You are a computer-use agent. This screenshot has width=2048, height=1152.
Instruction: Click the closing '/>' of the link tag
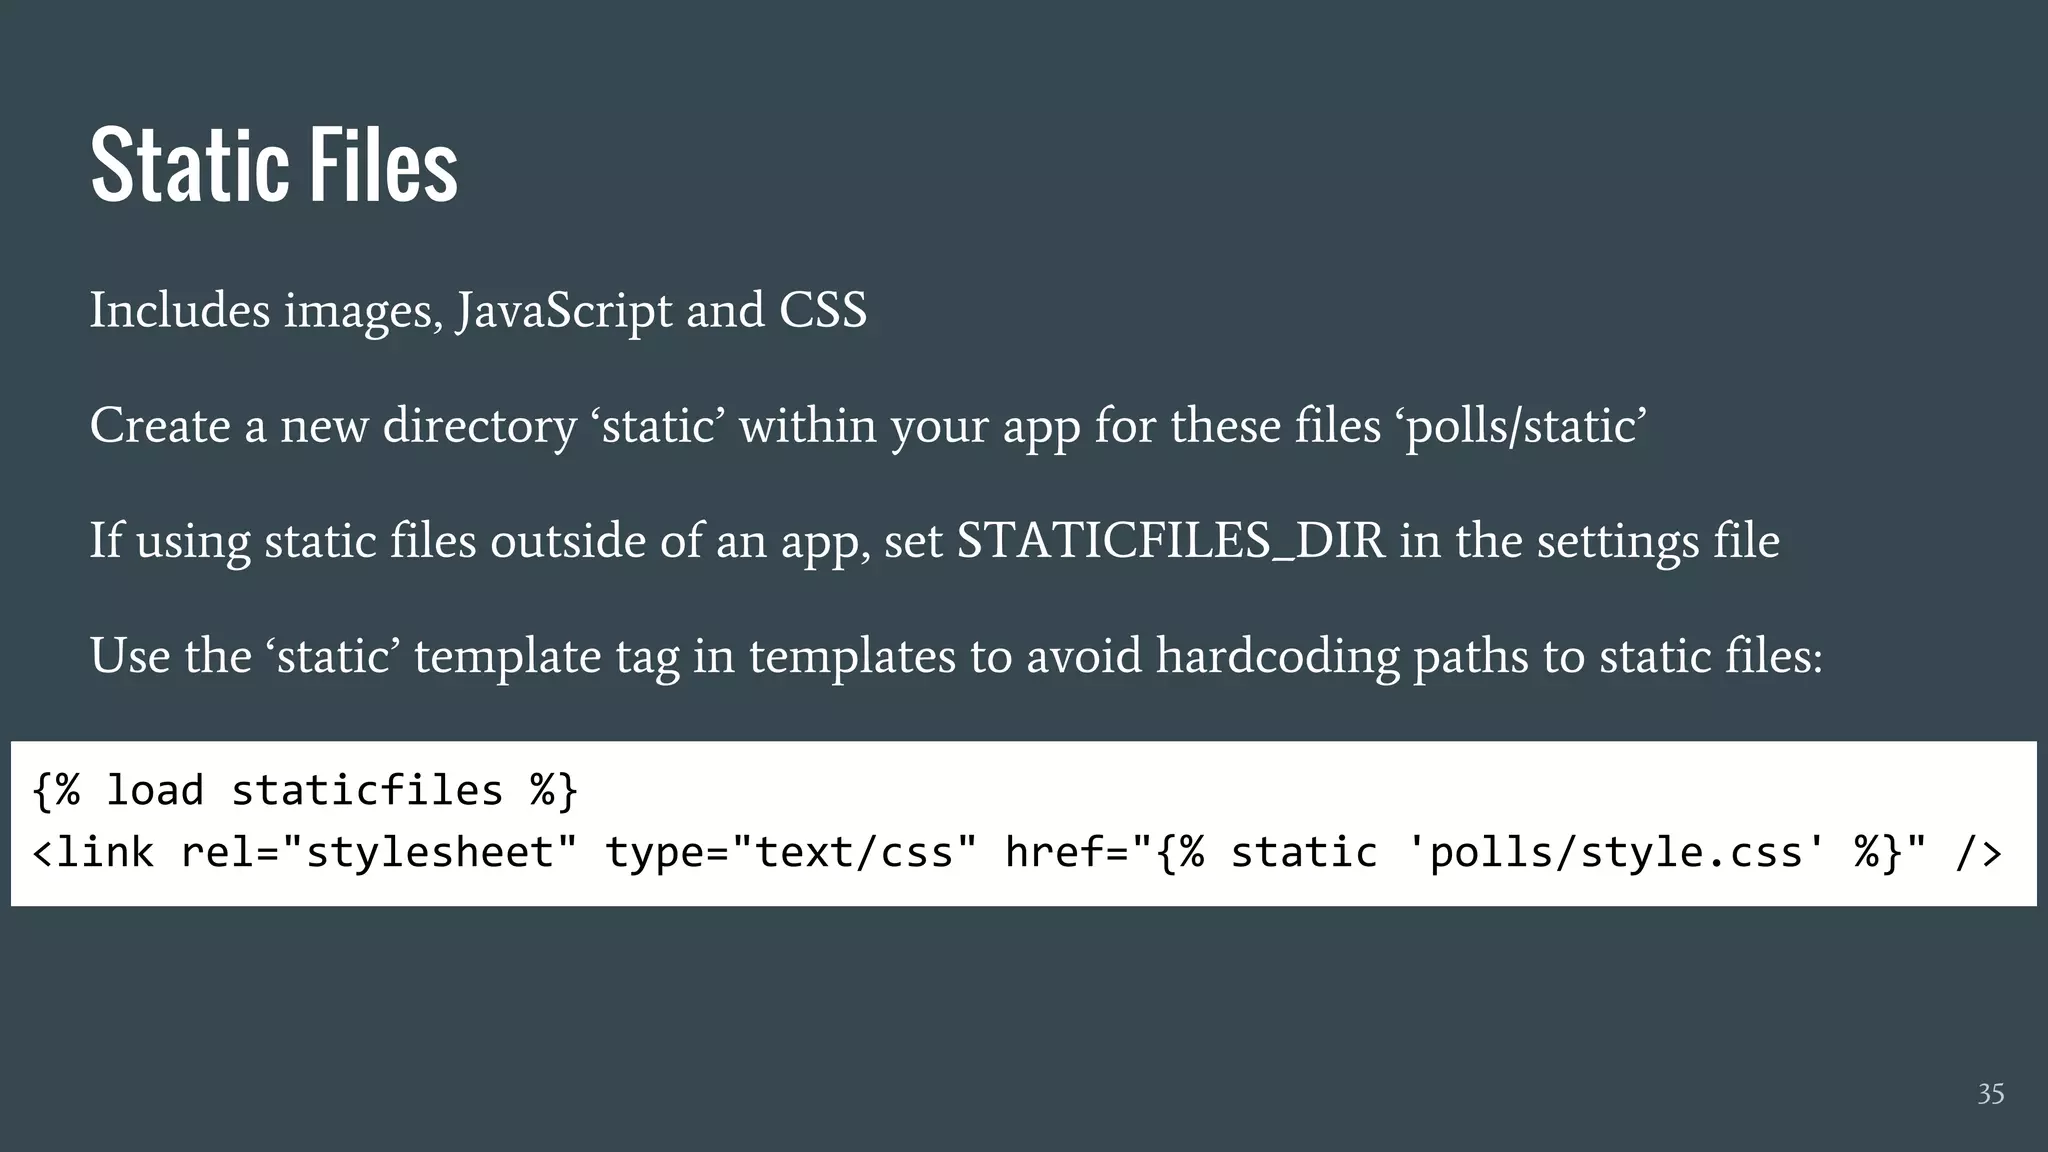tap(1978, 853)
